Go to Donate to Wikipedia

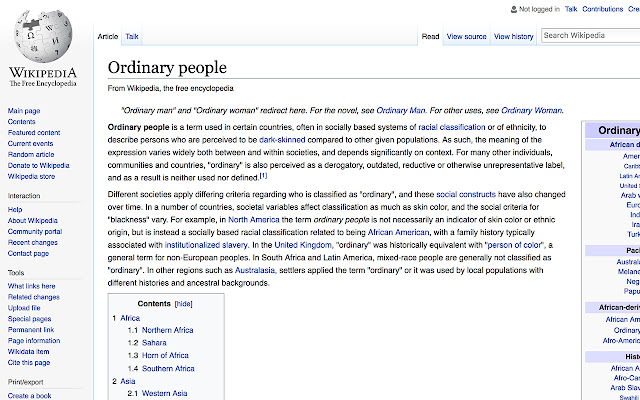[x=39, y=165]
